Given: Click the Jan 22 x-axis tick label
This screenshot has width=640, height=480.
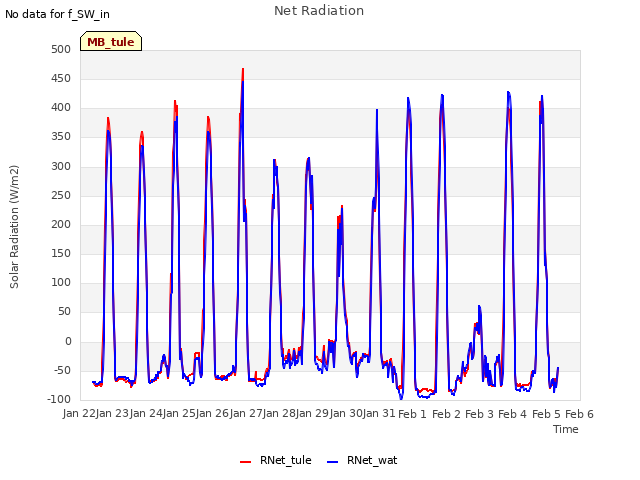Looking at the screenshot, I should tap(79, 414).
